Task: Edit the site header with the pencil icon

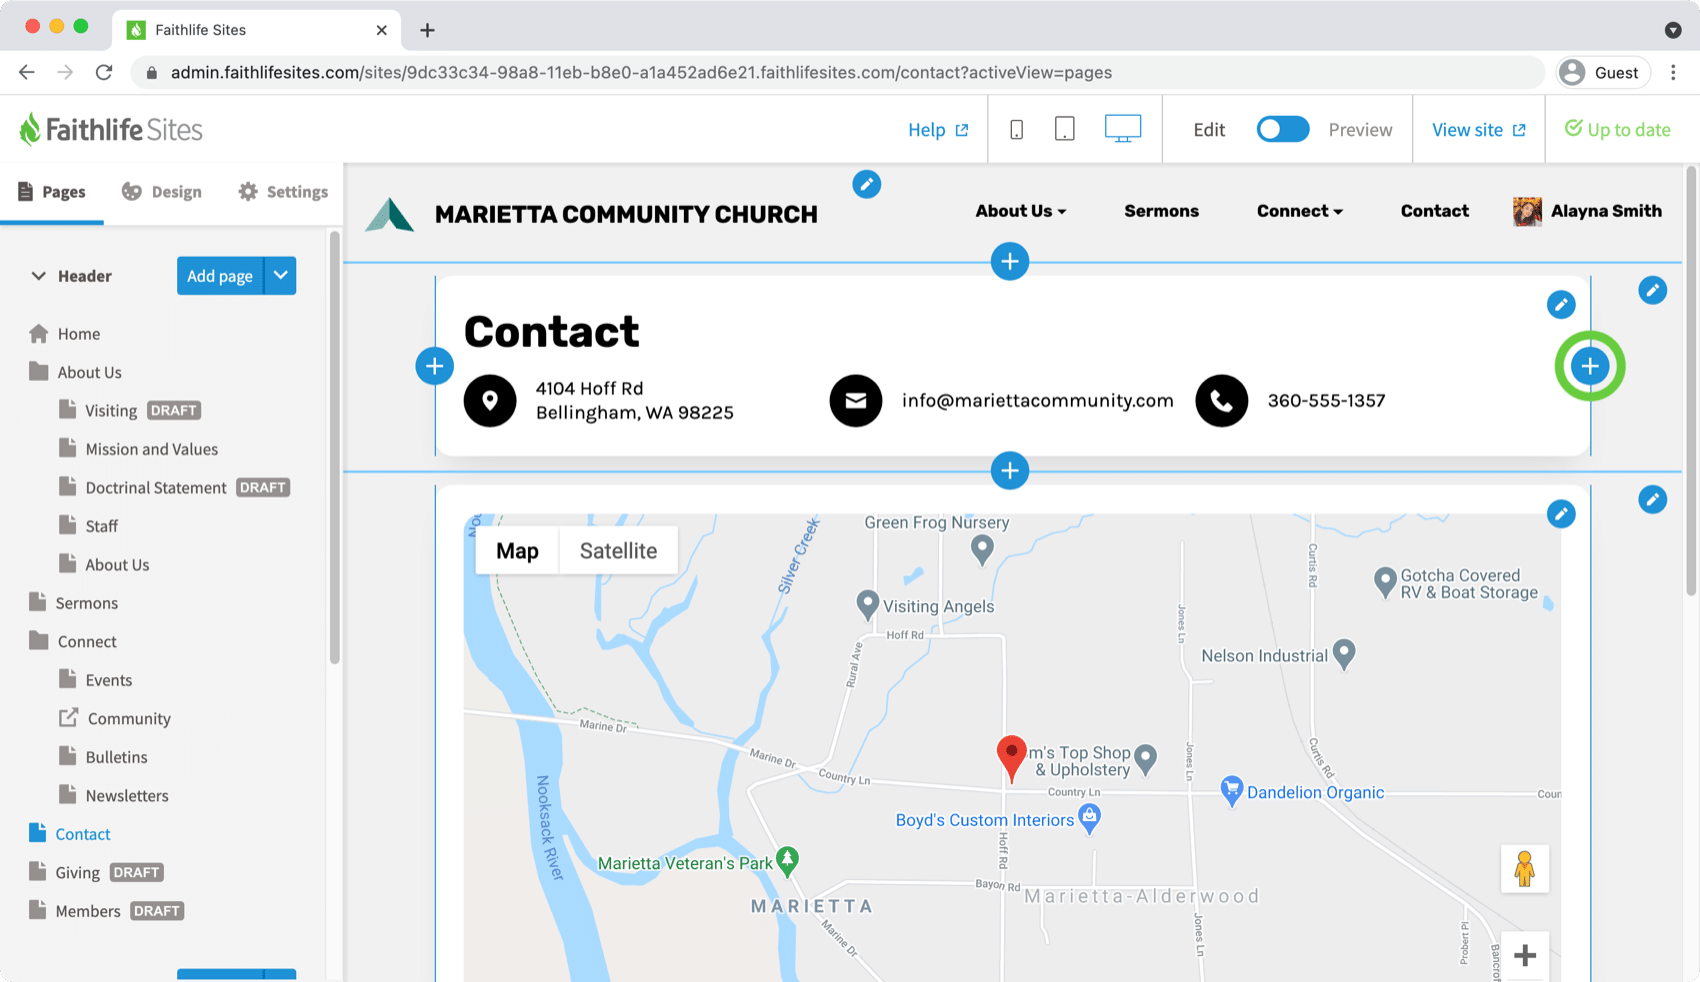Action: pyautogui.click(x=866, y=184)
